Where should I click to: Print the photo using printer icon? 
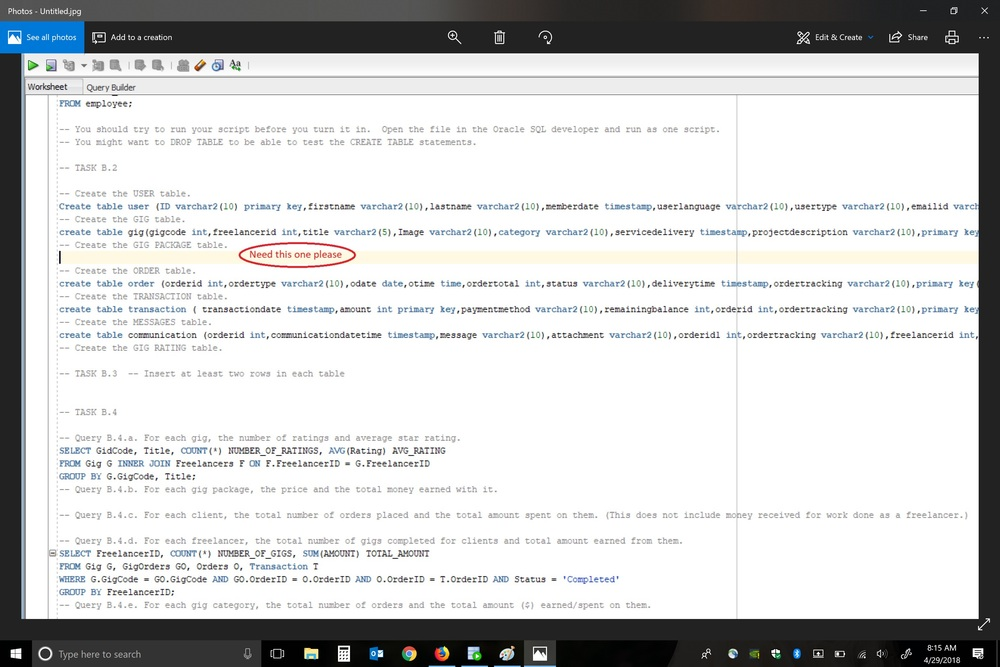pyautogui.click(x=952, y=37)
